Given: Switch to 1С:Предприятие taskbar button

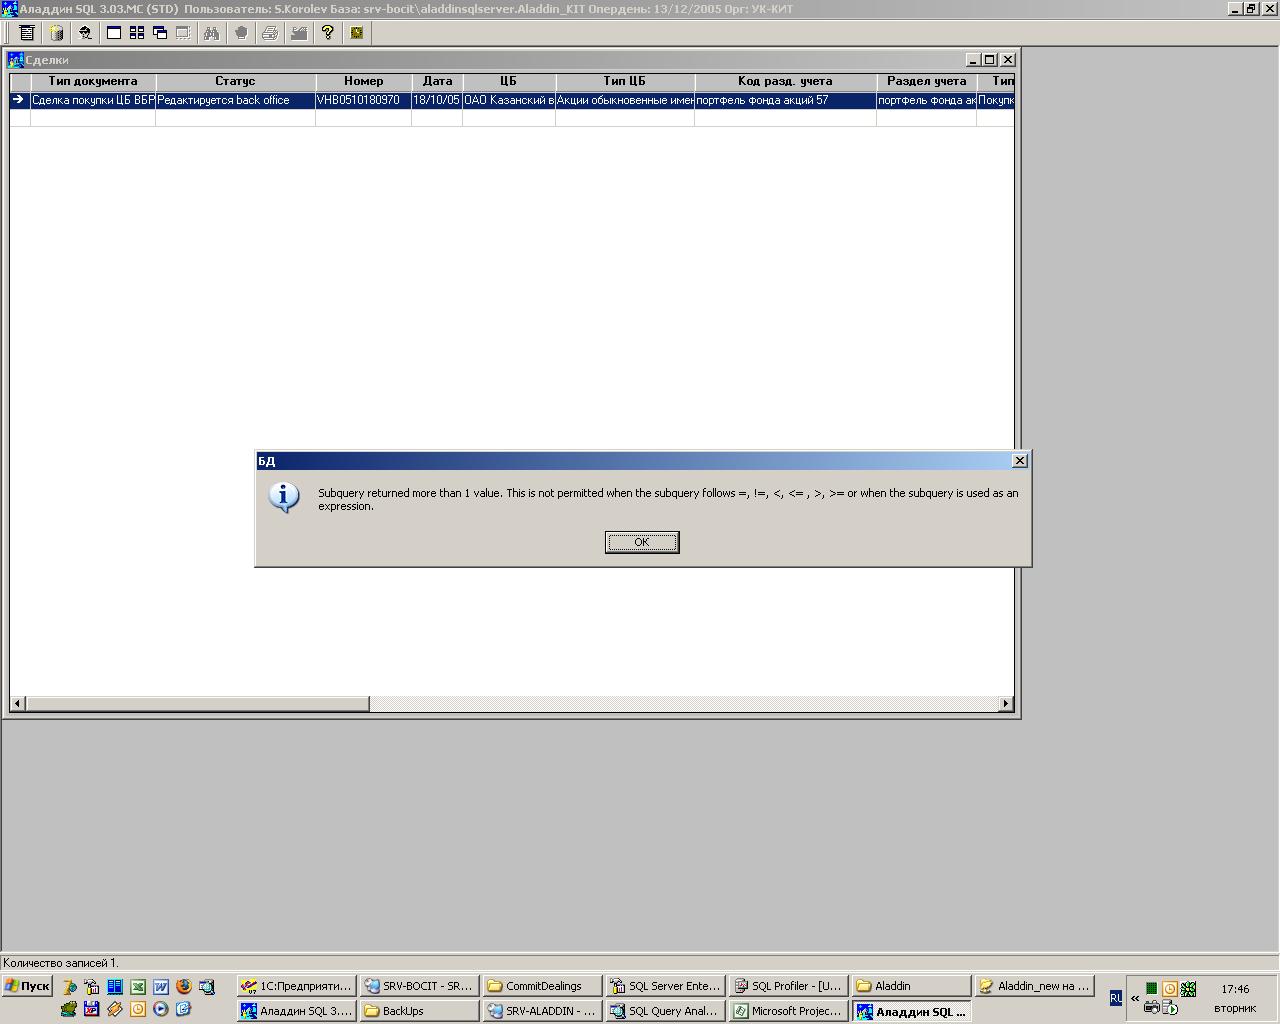Looking at the screenshot, I should [x=296, y=986].
